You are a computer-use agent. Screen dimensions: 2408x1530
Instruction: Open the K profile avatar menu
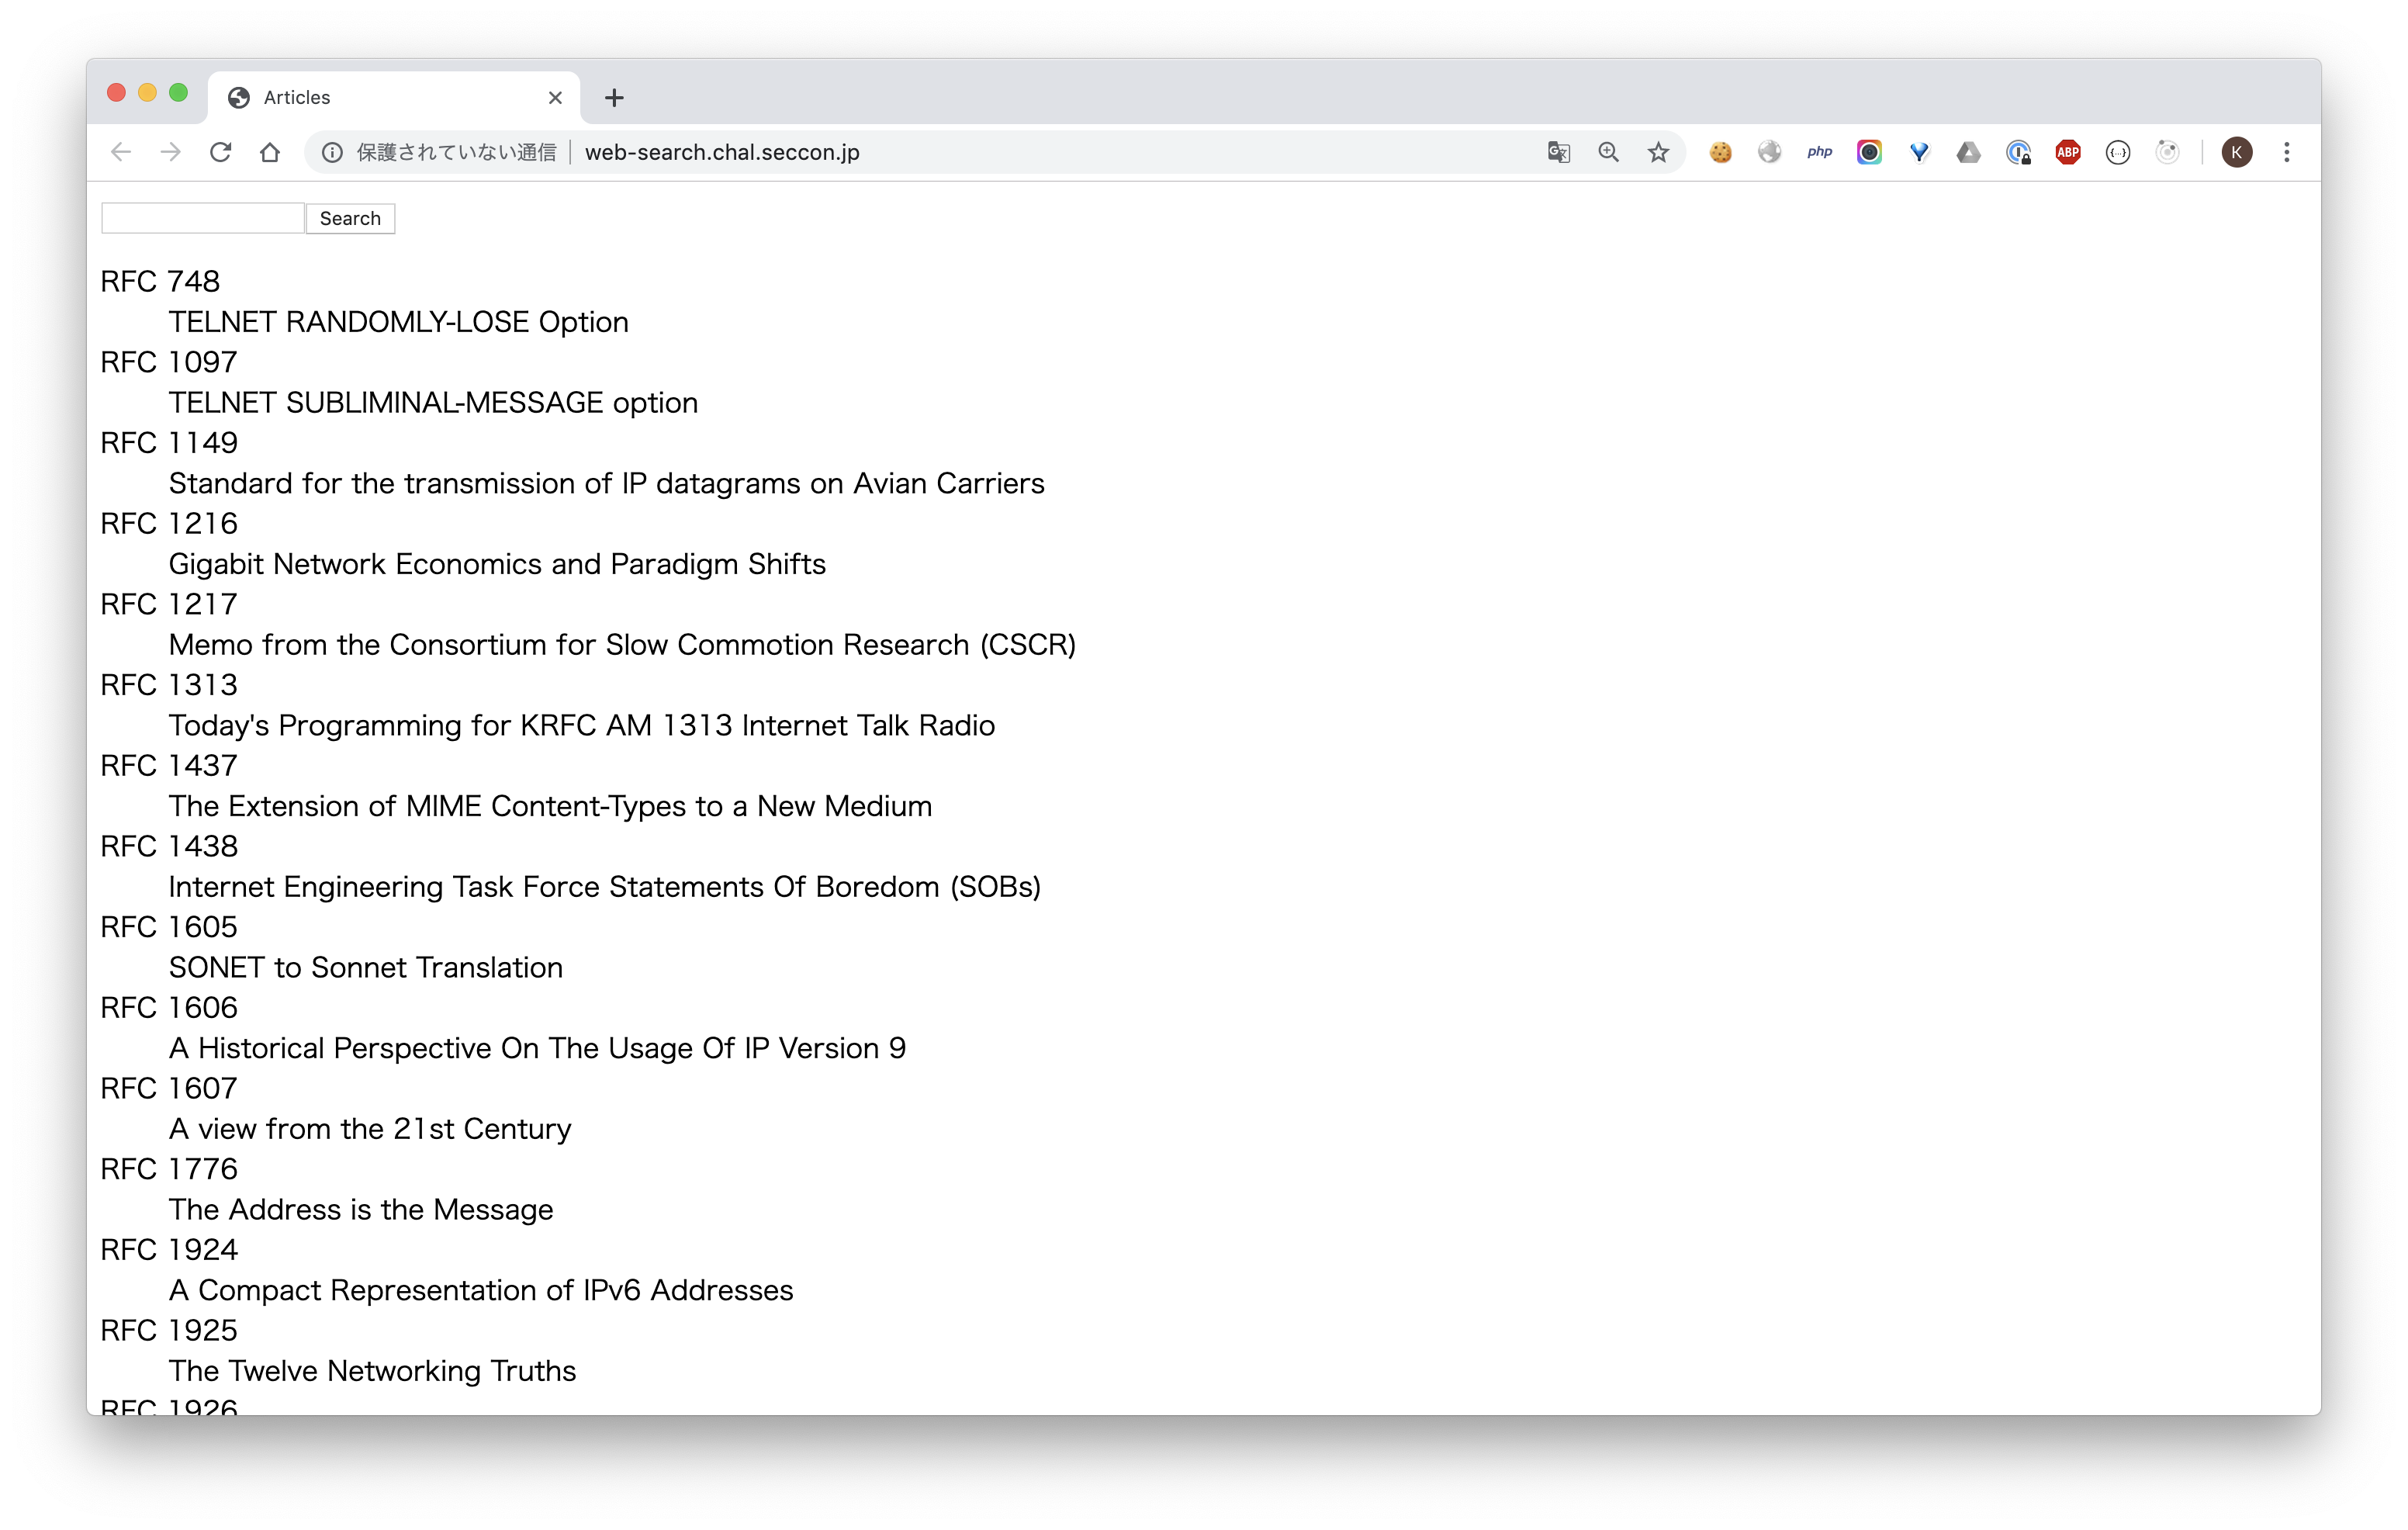point(2236,152)
